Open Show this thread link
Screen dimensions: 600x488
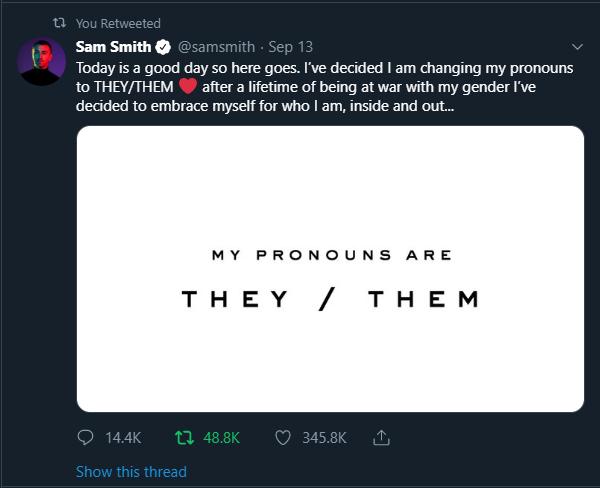coord(131,472)
